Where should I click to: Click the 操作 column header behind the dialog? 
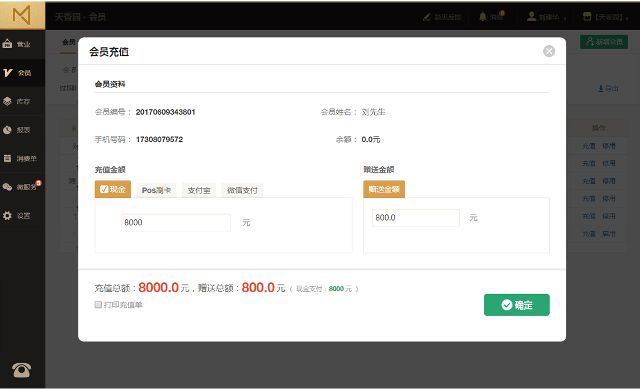coord(599,128)
